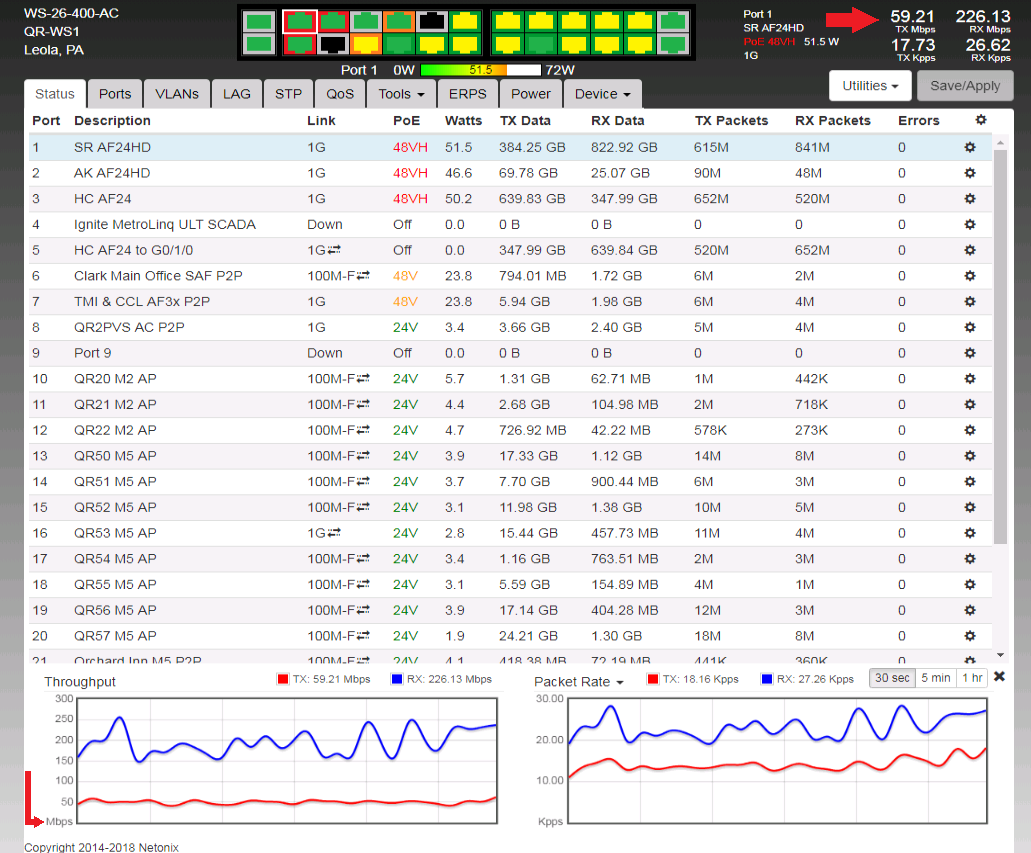The width and height of the screenshot is (1031, 853).
Task: Click the red TX swatch in Throughput legend
Action: pos(282,680)
